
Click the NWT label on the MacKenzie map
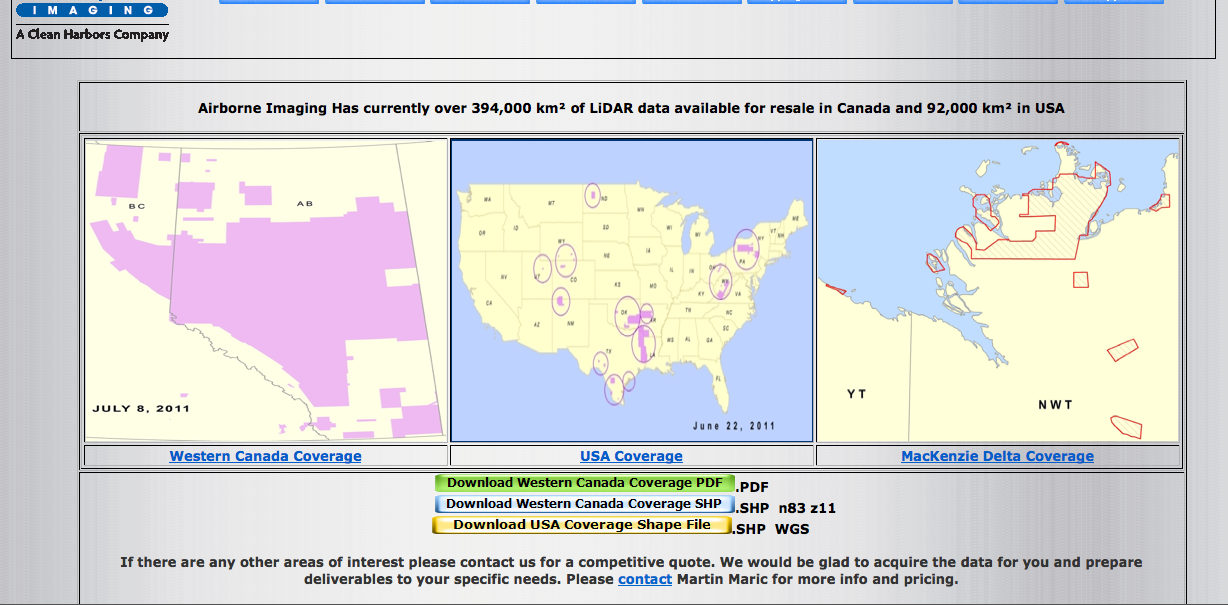pyautogui.click(x=1055, y=405)
